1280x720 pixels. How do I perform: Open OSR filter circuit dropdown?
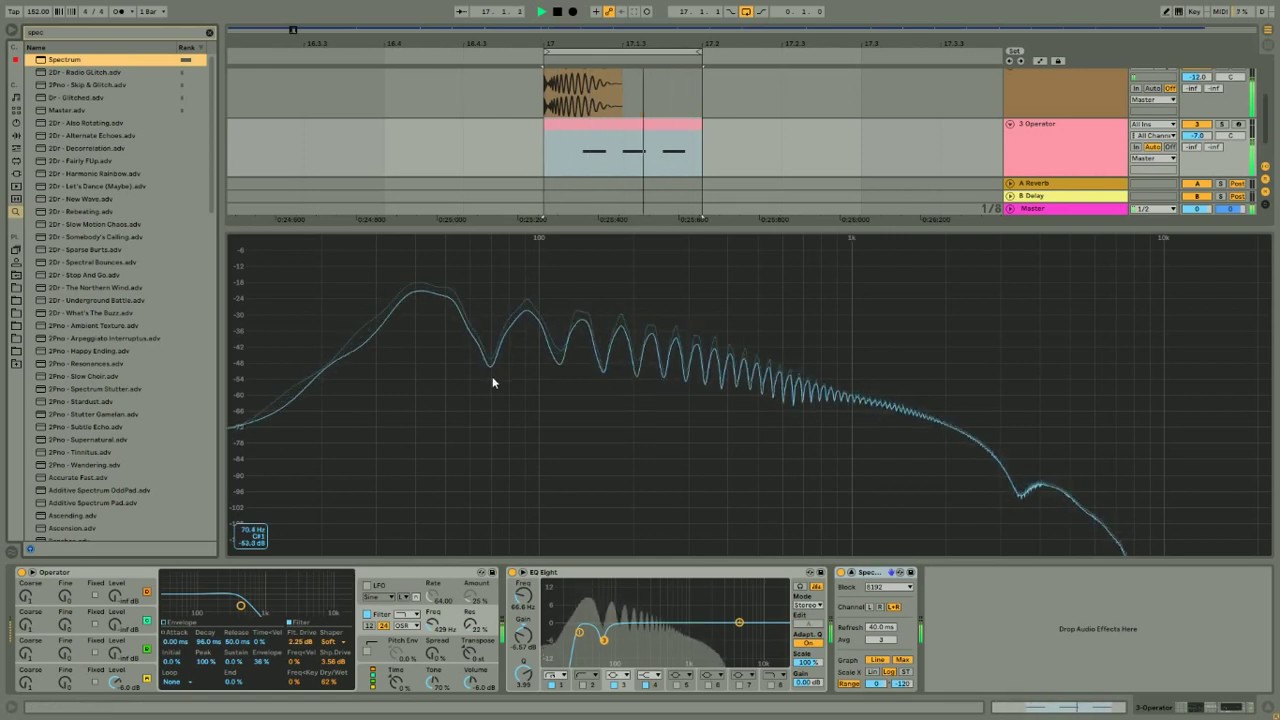406,625
